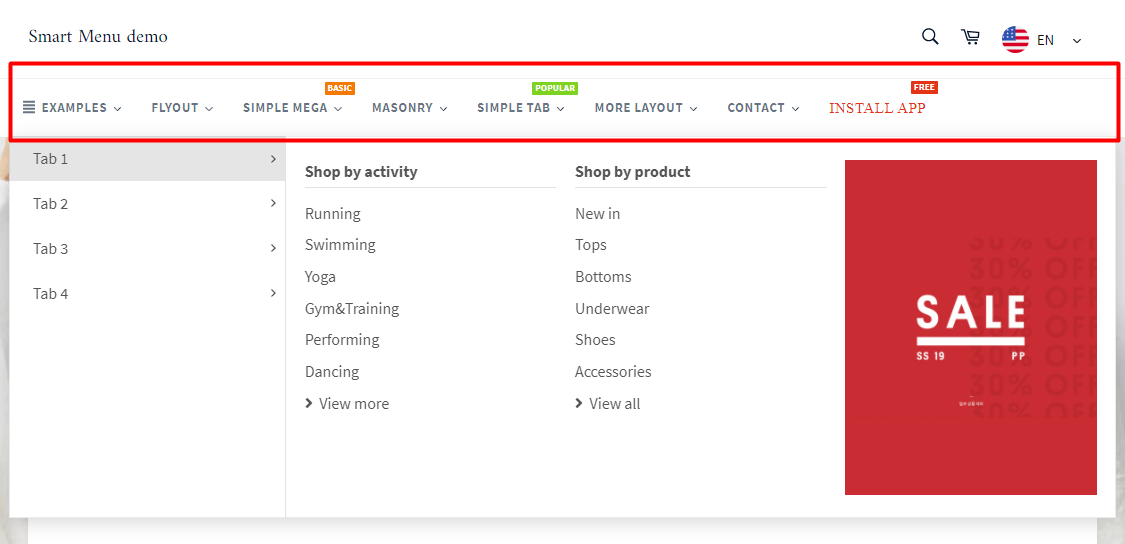Image resolution: width=1125 pixels, height=544 pixels.
Task: Click the Tab 4 chevron arrow
Action: [x=273, y=293]
